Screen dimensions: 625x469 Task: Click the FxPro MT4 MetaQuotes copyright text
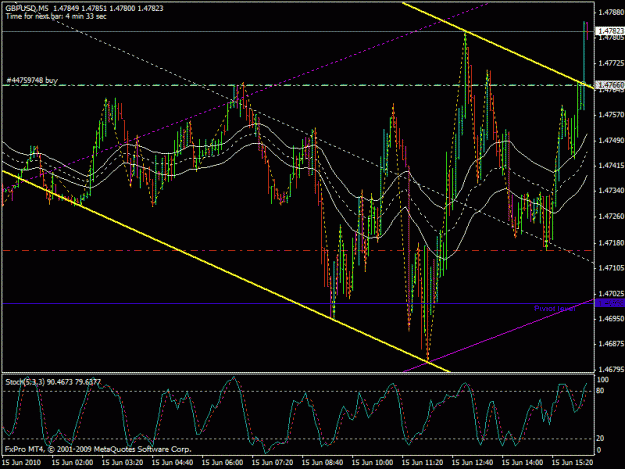[x=98, y=449]
